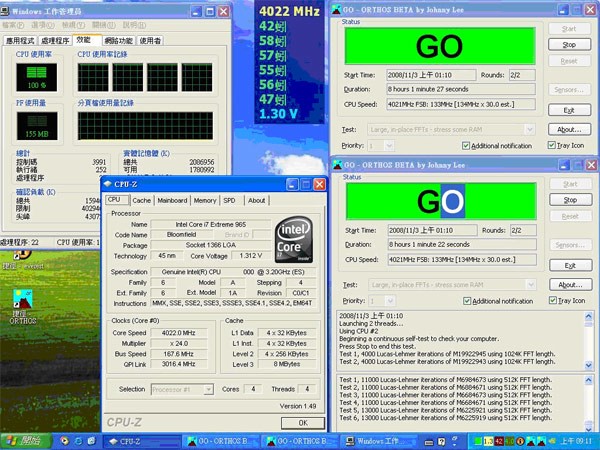Click the Core Voltage 1.312 V value
The width and height of the screenshot is (600, 450).
[x=251, y=256]
